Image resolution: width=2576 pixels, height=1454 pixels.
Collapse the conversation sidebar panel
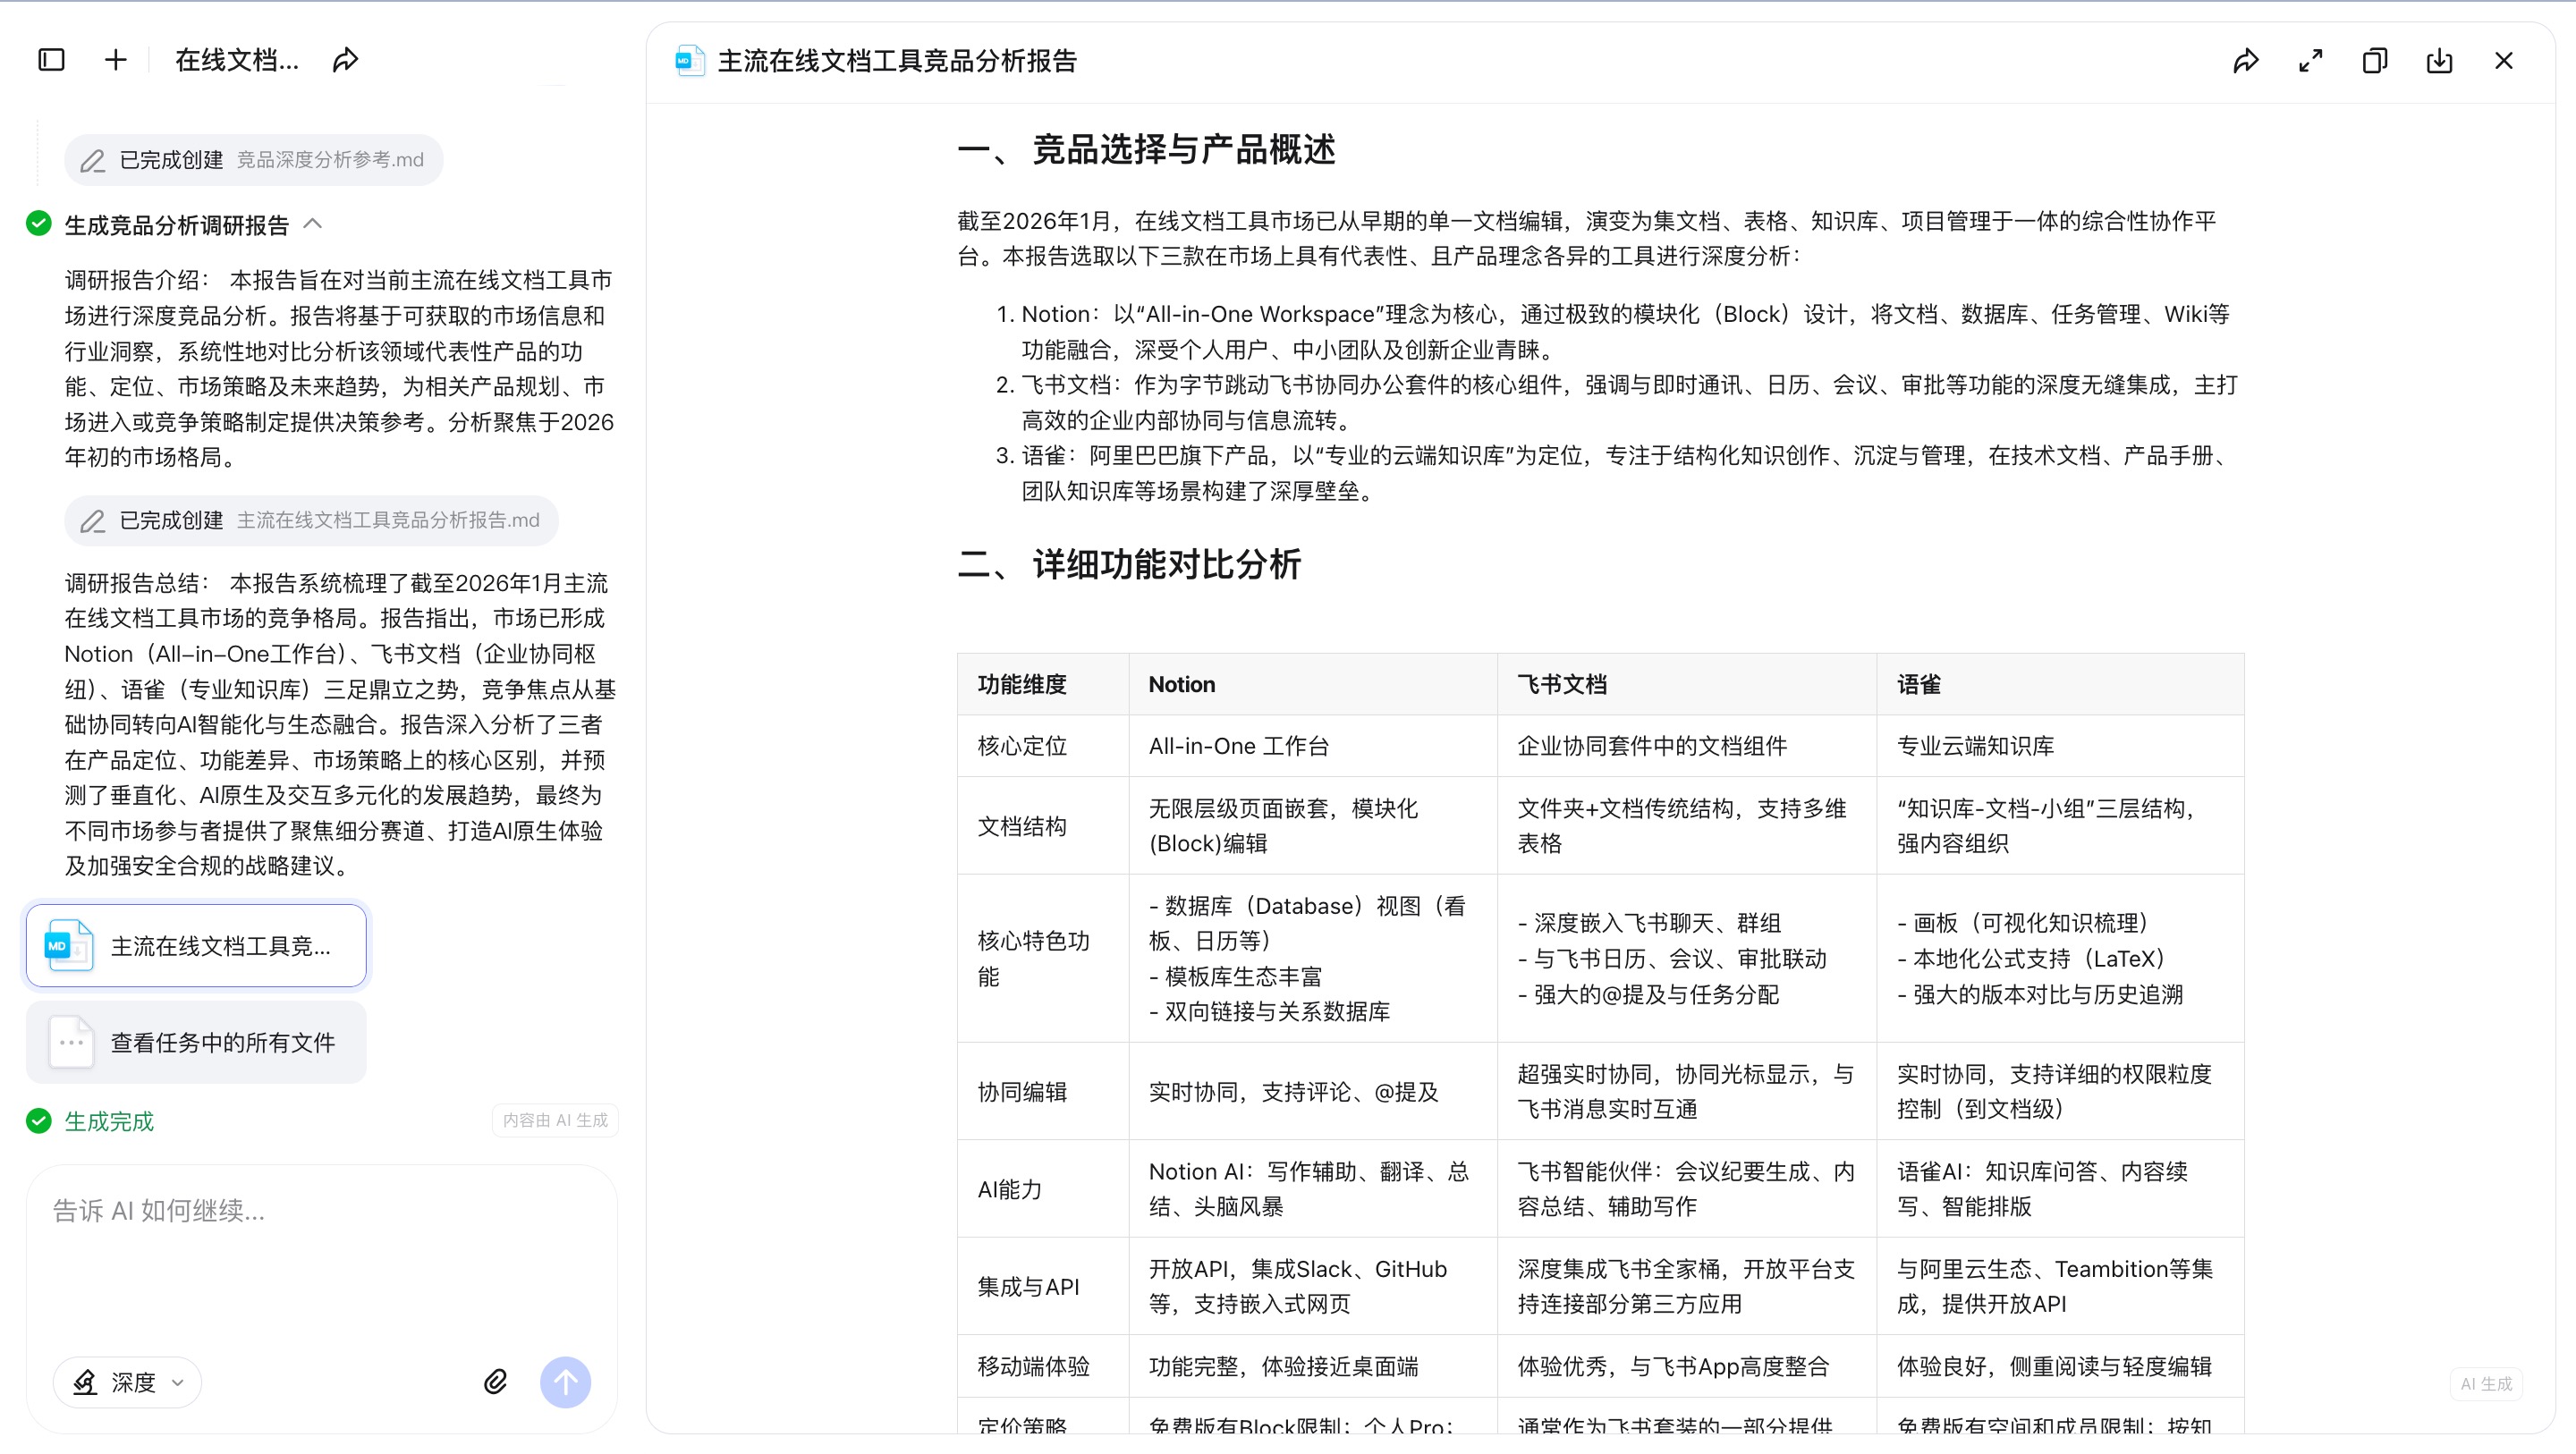pyautogui.click(x=51, y=60)
